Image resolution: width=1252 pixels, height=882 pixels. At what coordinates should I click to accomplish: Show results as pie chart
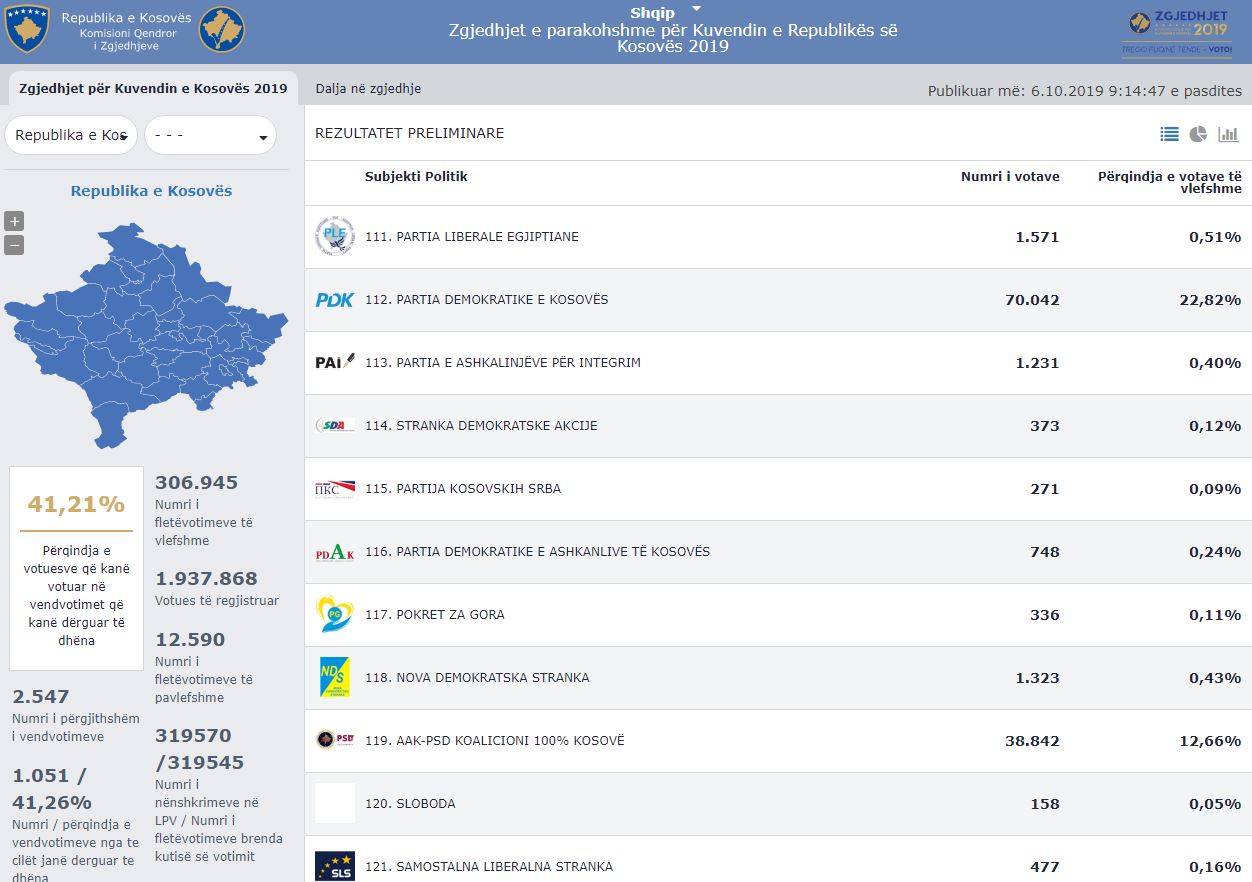click(1198, 134)
